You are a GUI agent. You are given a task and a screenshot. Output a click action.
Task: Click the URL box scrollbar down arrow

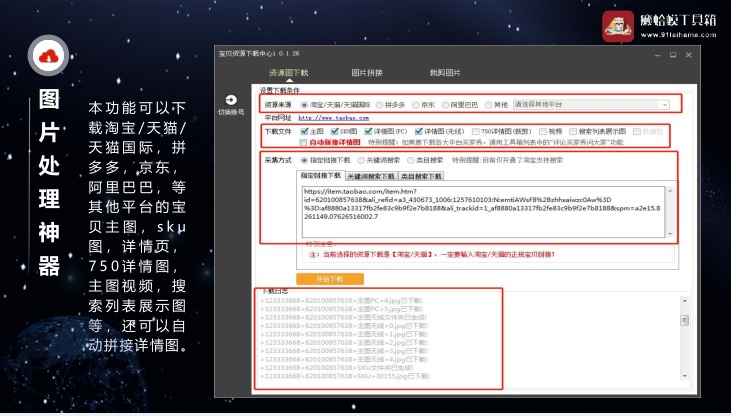(x=670, y=234)
